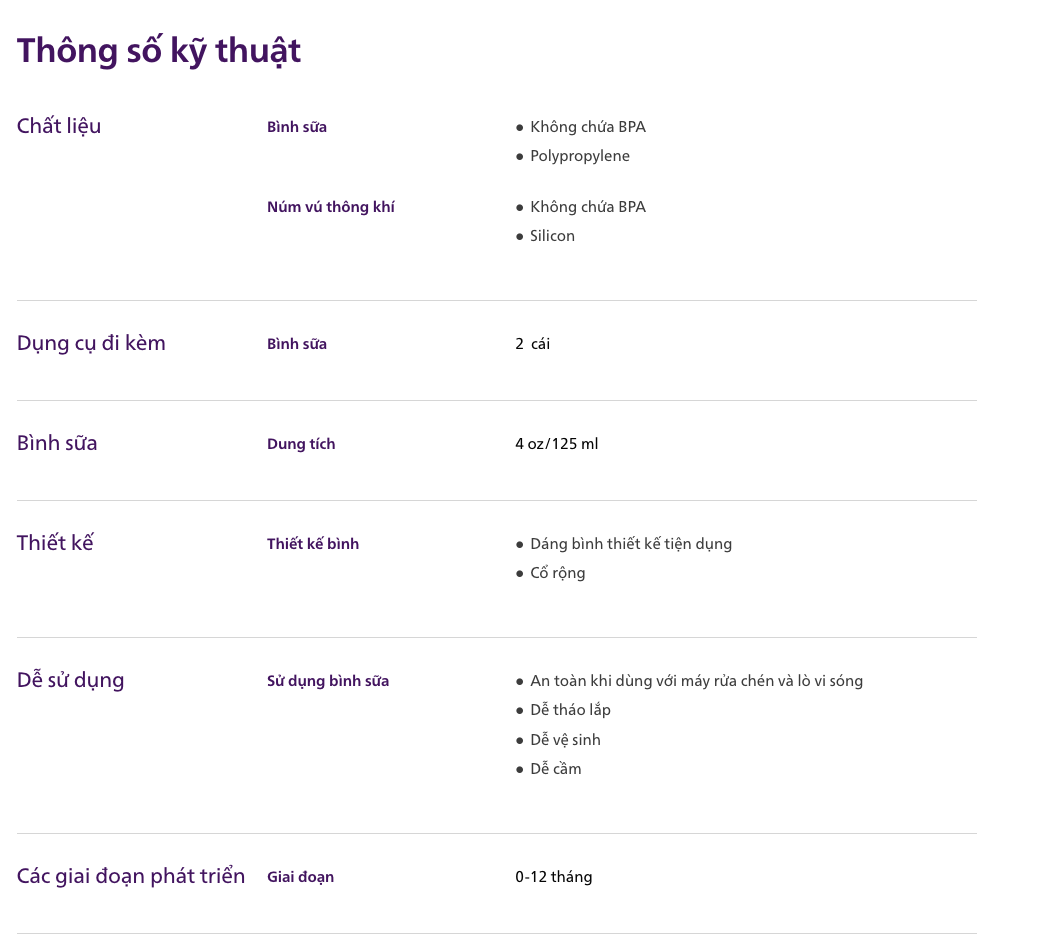Click 'Bình sữa' label under Chất liệu
Screen dimensions: 1045x936
(297, 127)
